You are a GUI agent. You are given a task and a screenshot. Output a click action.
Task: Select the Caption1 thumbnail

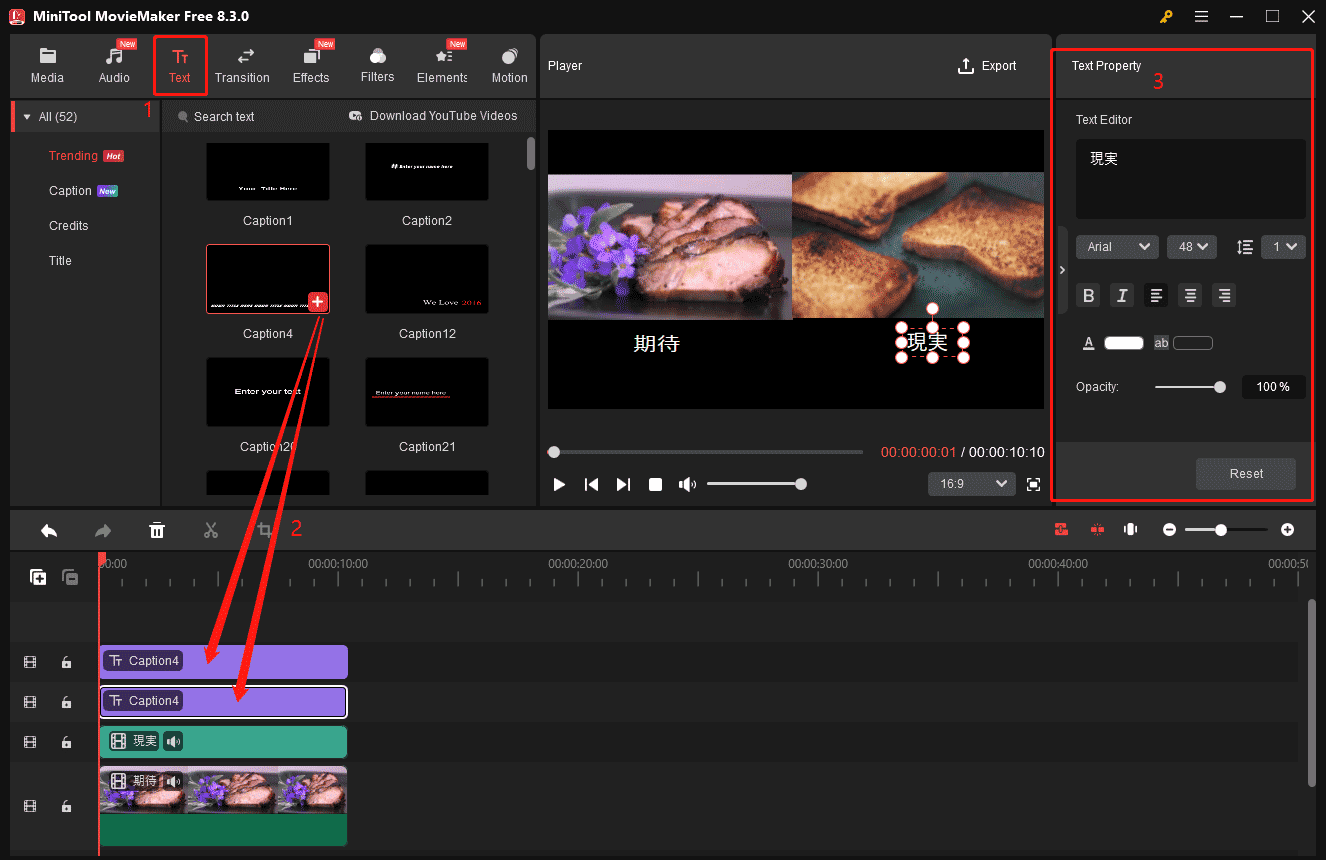[x=268, y=171]
